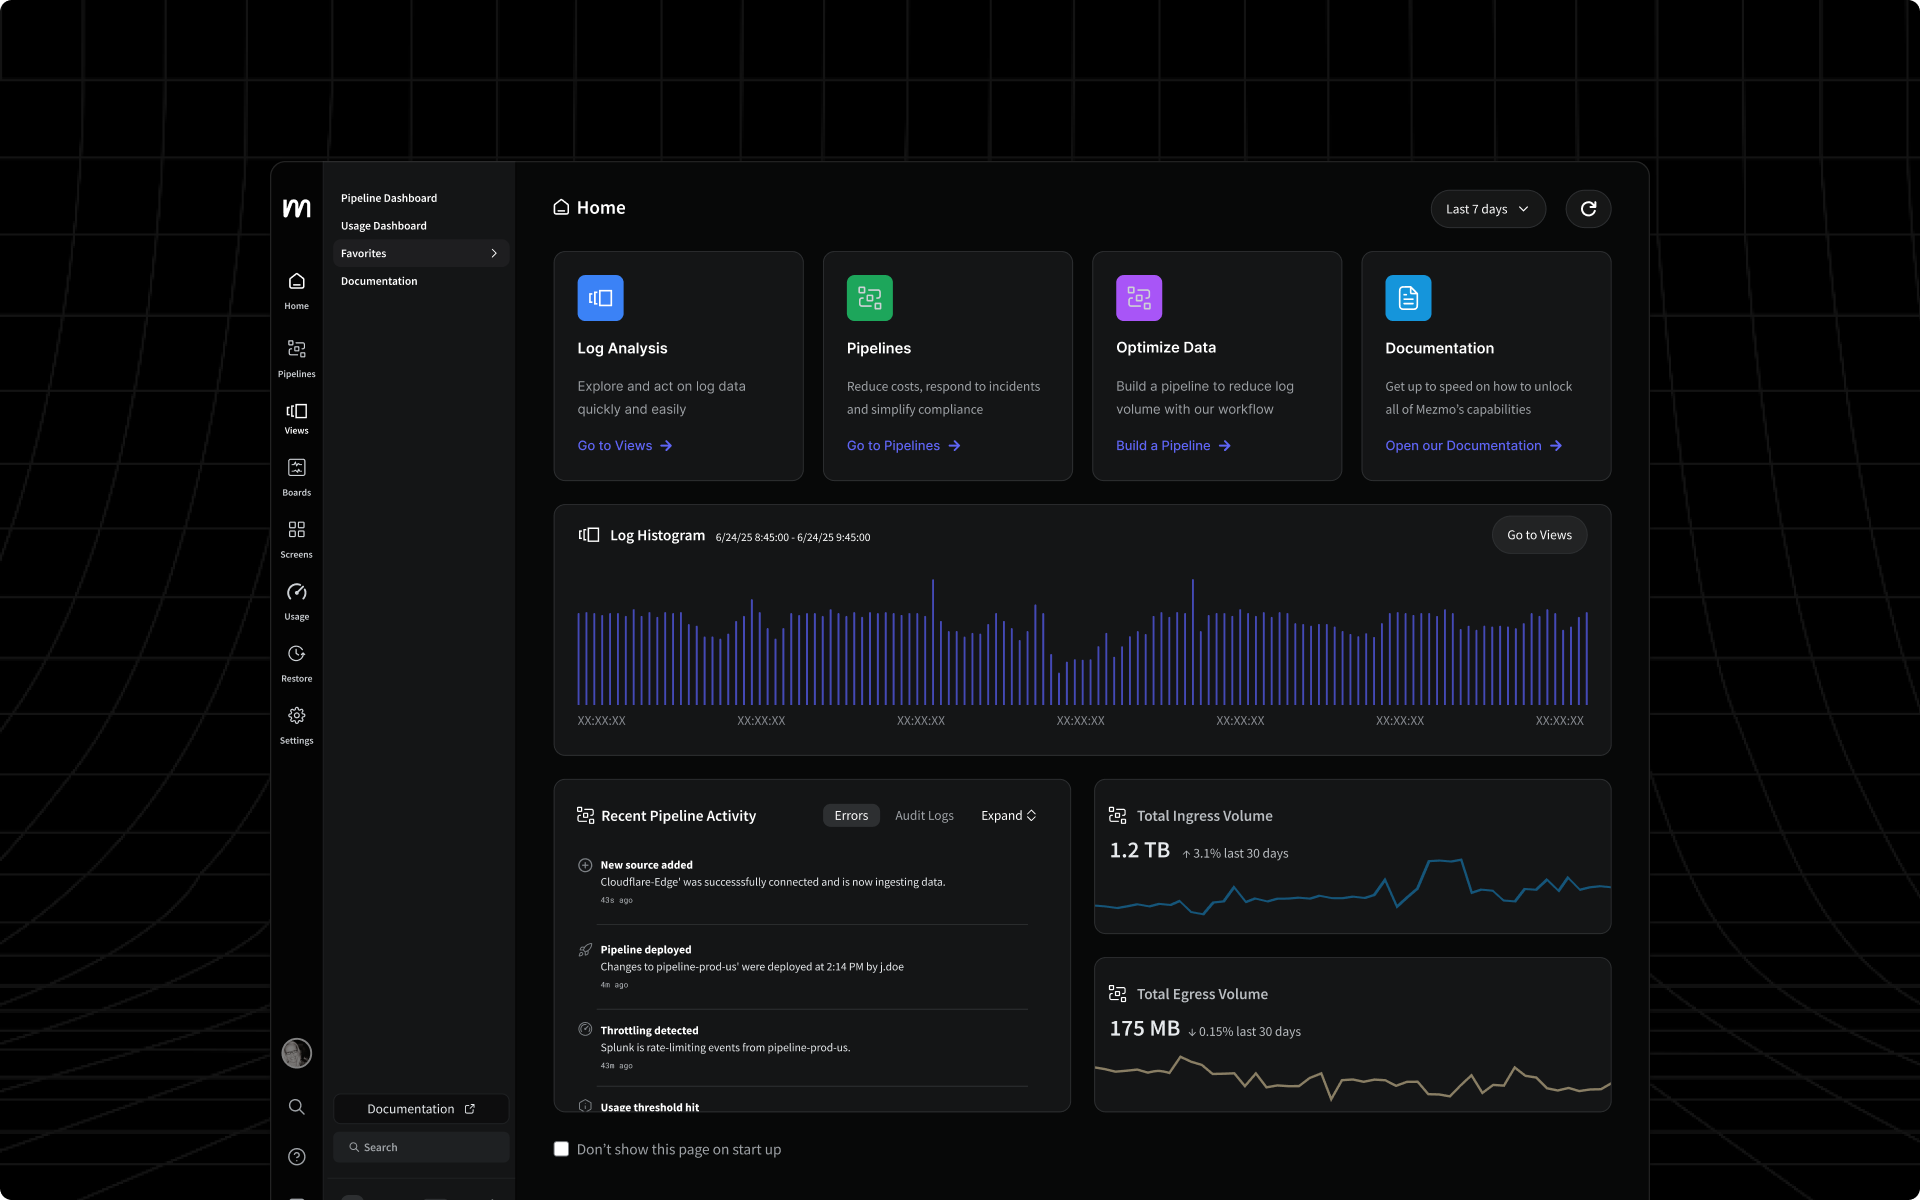This screenshot has height=1200, width=1920.
Task: Select the Errors tab
Action: [851, 816]
